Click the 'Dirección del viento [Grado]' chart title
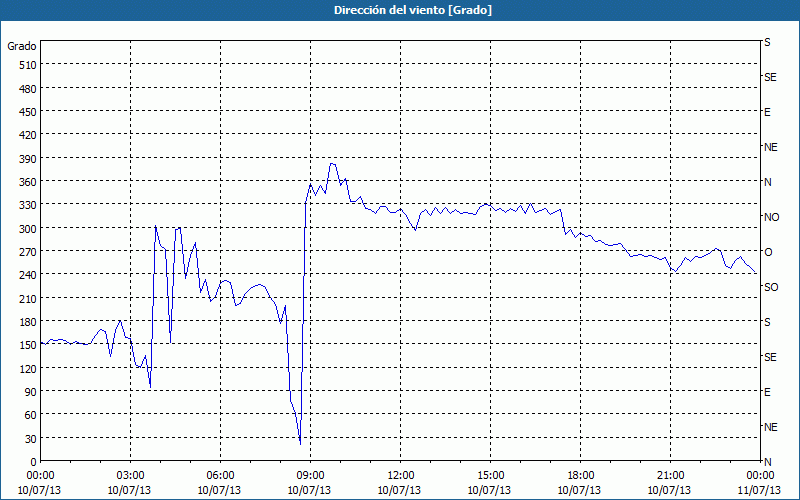Image resolution: width=800 pixels, height=500 pixels. pos(413,10)
